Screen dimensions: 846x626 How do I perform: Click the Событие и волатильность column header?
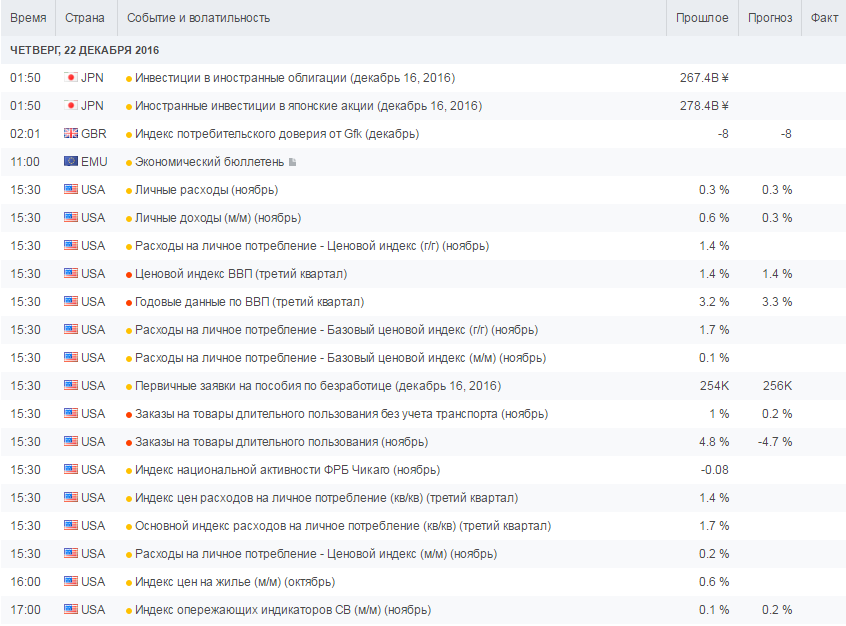pos(198,18)
